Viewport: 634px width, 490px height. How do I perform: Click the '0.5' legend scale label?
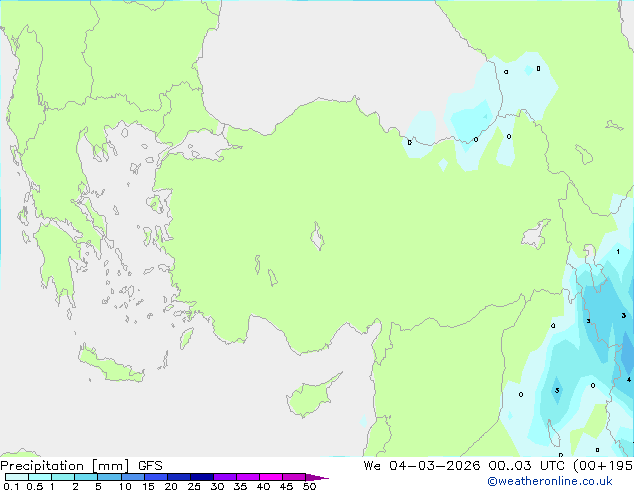(35, 486)
